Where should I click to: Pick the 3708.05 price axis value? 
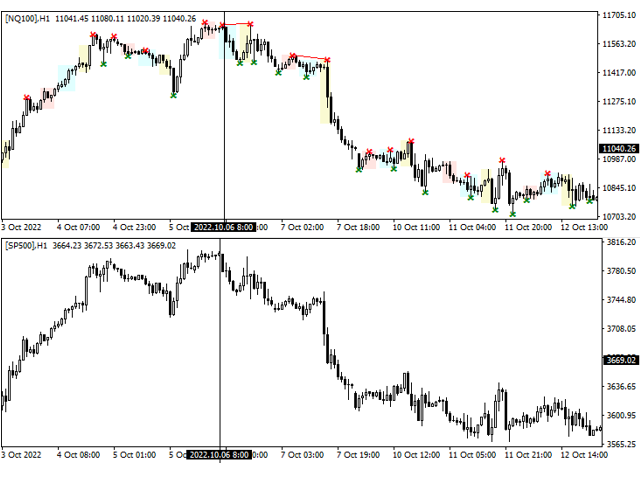621,329
